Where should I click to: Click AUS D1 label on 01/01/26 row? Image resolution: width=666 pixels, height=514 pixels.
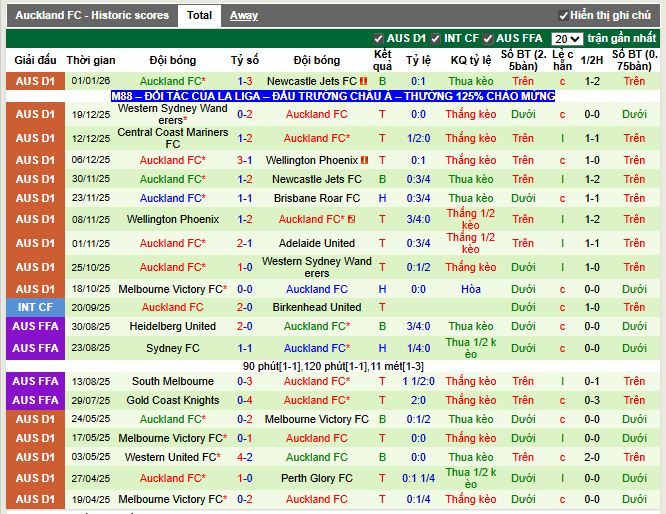coord(35,81)
